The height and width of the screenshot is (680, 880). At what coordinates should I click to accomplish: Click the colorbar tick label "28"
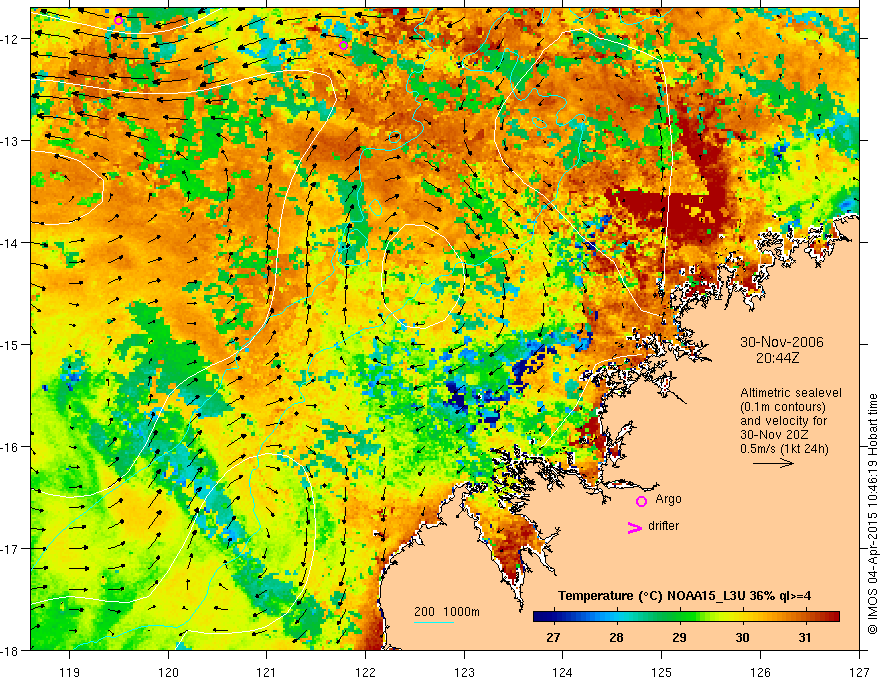tap(616, 637)
